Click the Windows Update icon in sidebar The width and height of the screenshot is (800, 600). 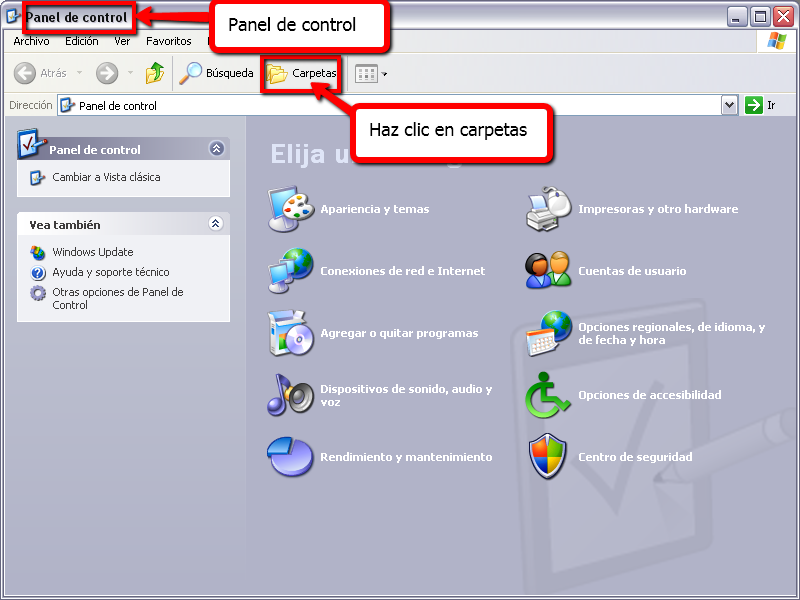pyautogui.click(x=38, y=252)
